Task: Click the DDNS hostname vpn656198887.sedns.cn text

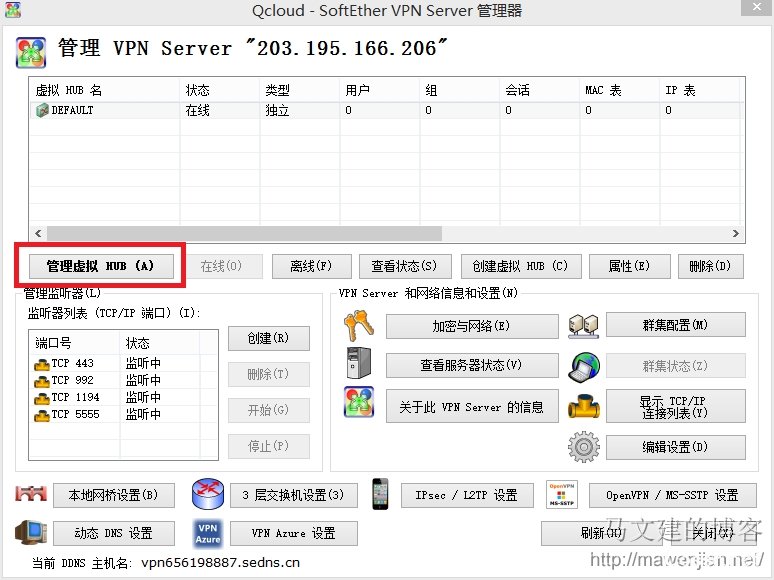Action: tap(221, 563)
